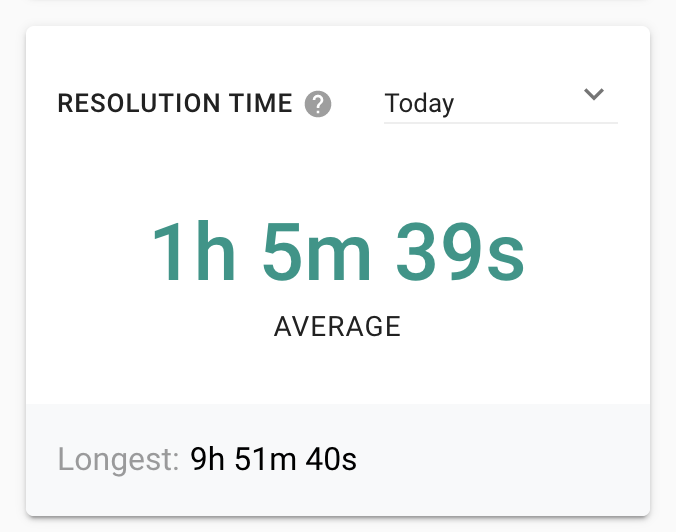Click the 39s seconds portion of average

(460, 252)
